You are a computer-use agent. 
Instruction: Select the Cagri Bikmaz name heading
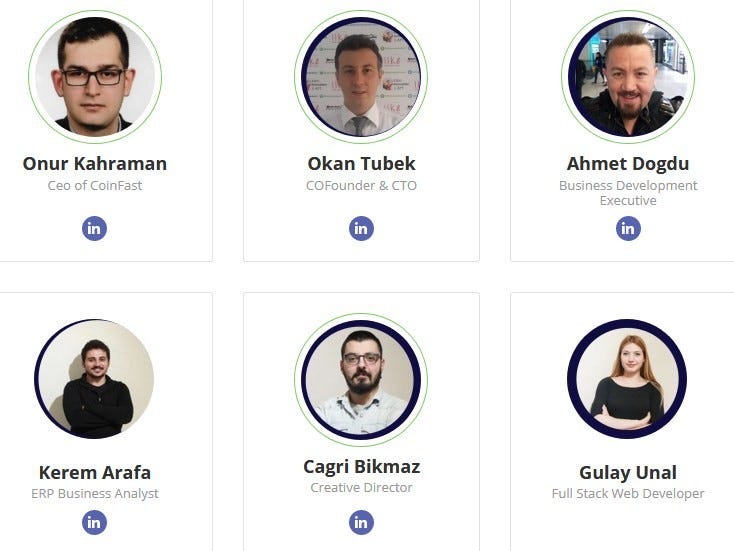[361, 467]
